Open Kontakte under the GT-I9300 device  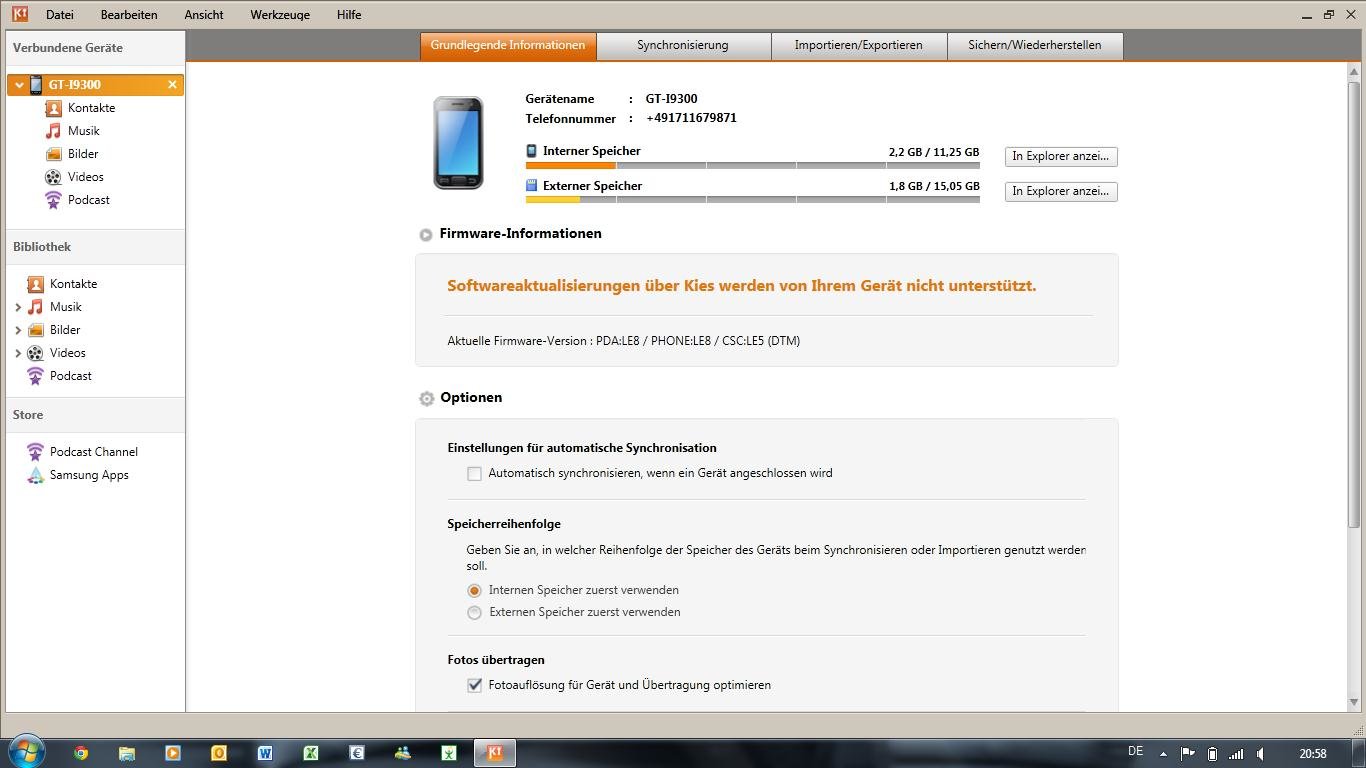(x=90, y=108)
